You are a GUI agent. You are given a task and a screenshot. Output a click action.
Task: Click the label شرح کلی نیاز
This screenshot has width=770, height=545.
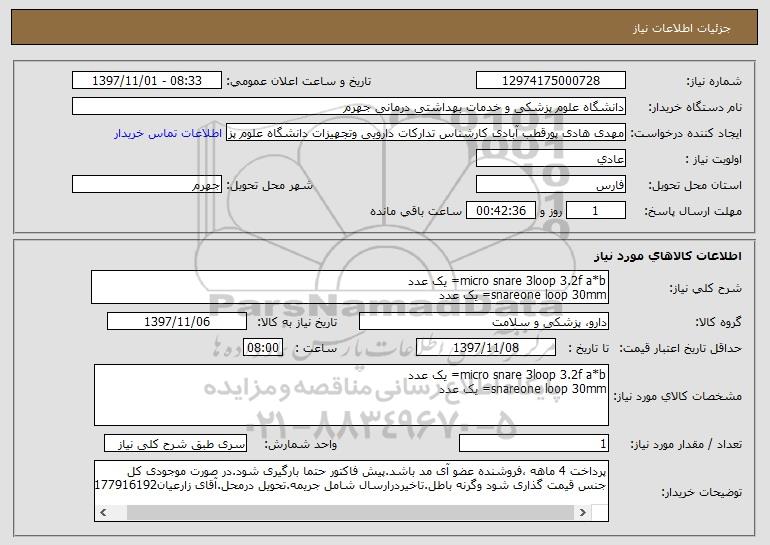click(x=706, y=288)
